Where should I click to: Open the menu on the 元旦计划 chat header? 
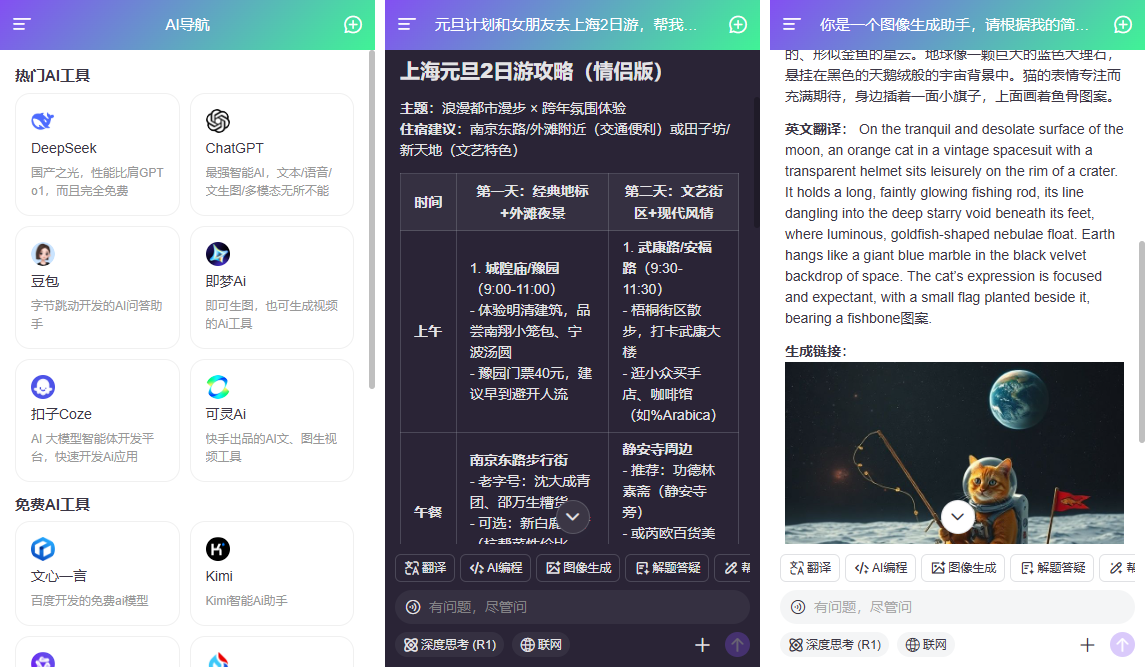click(408, 25)
